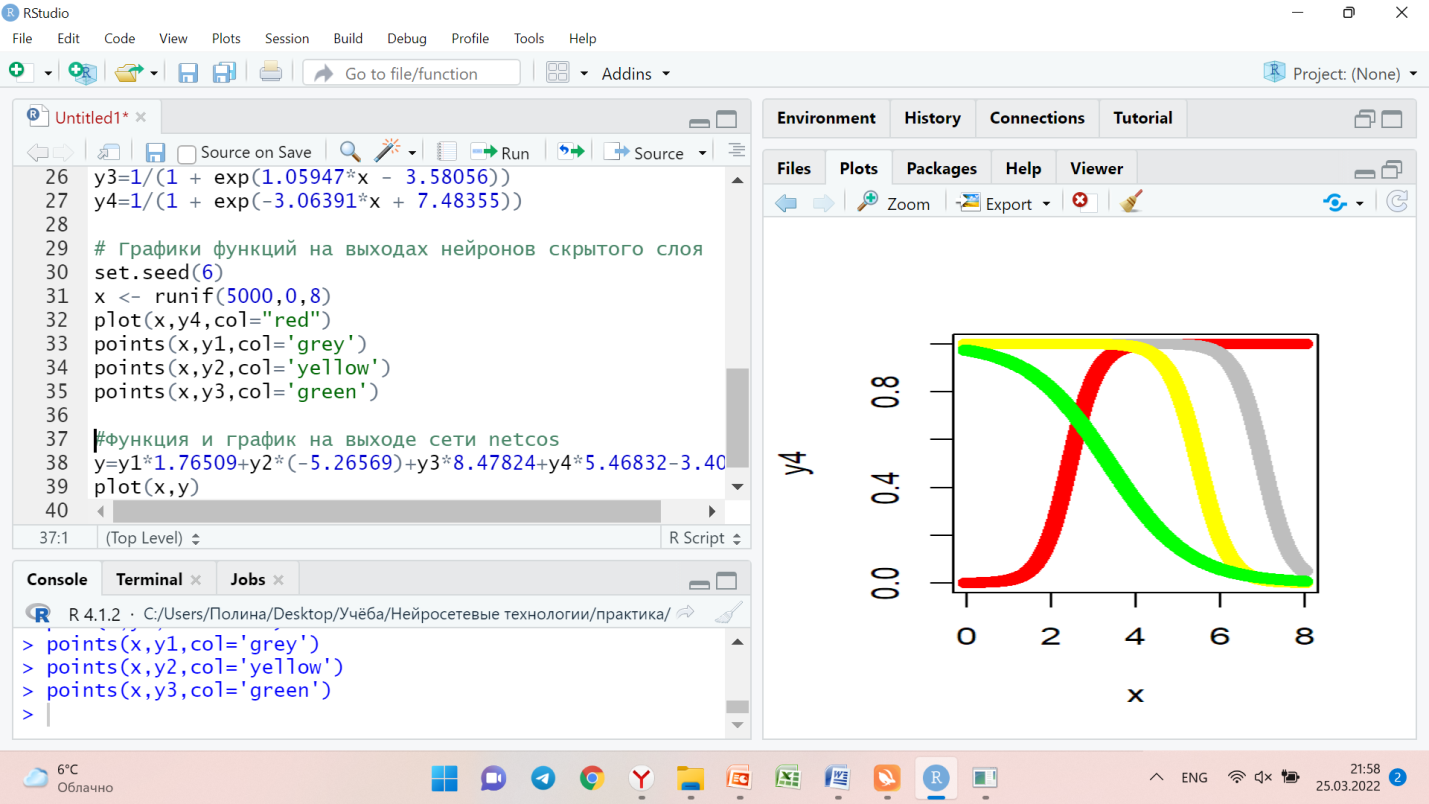Expand the panes layout dropdown arrow

[584, 73]
